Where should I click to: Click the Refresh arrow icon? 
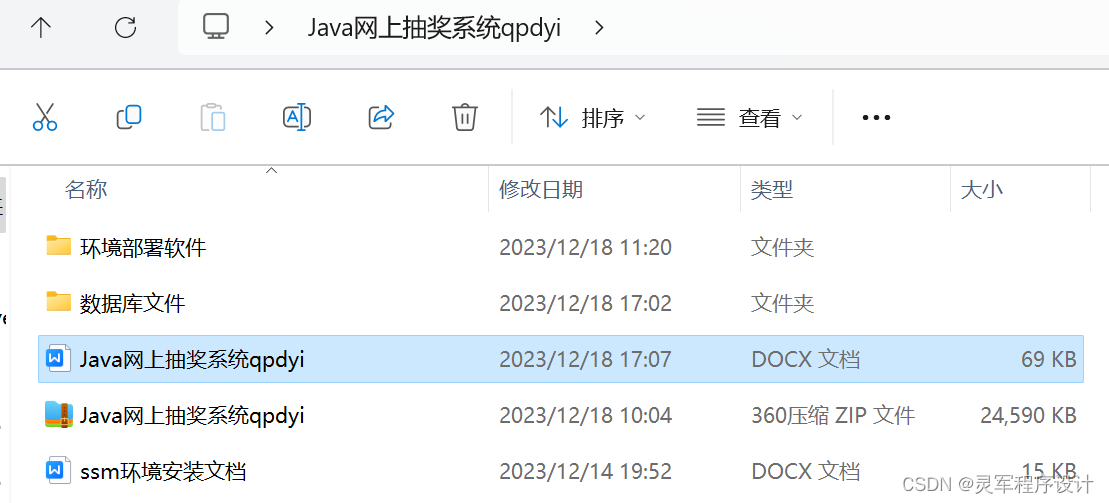click(x=125, y=28)
